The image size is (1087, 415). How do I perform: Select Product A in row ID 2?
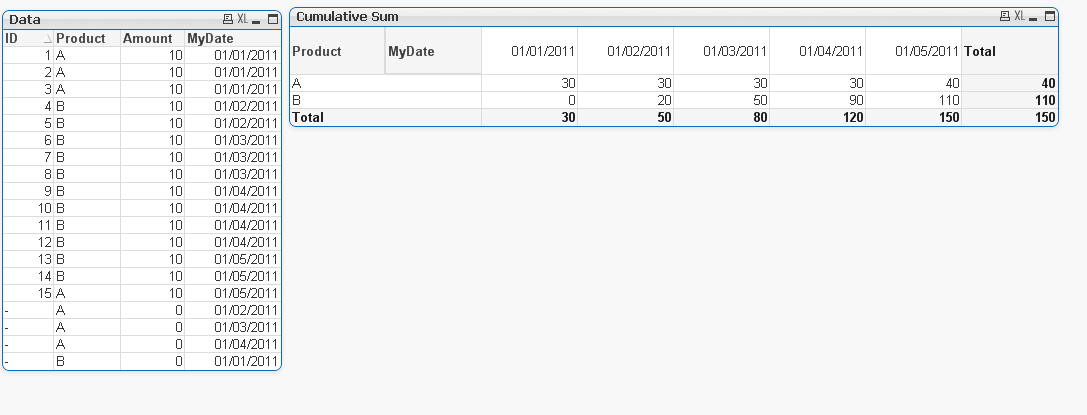(87, 72)
